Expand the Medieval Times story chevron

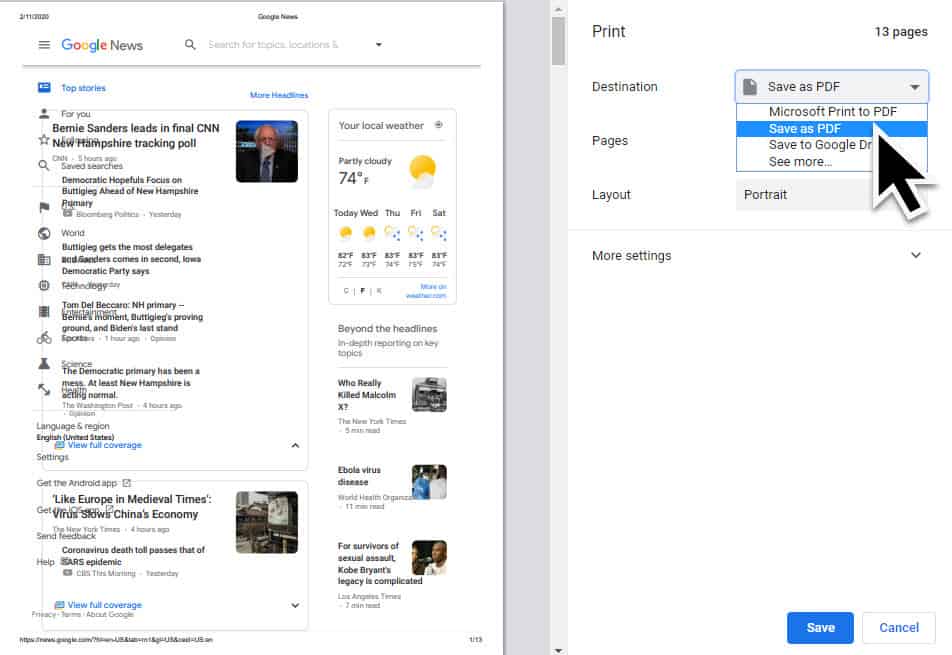(295, 605)
